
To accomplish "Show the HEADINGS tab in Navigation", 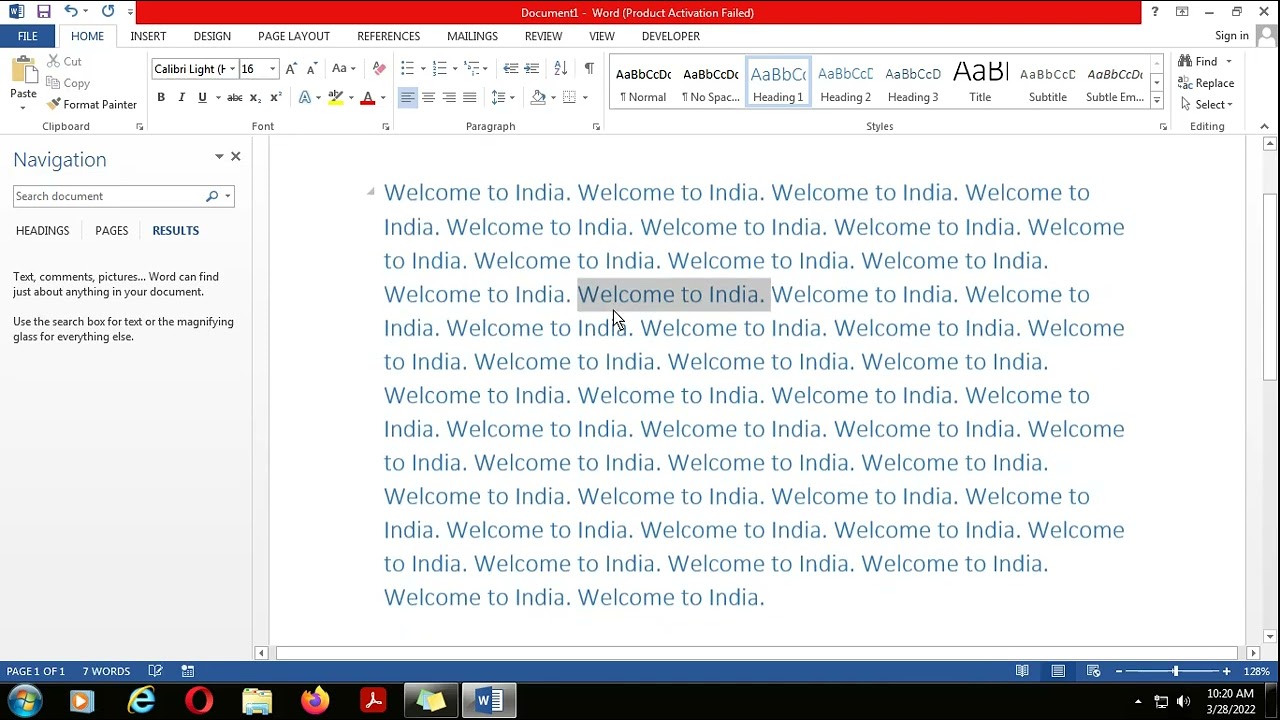I will 42,230.
